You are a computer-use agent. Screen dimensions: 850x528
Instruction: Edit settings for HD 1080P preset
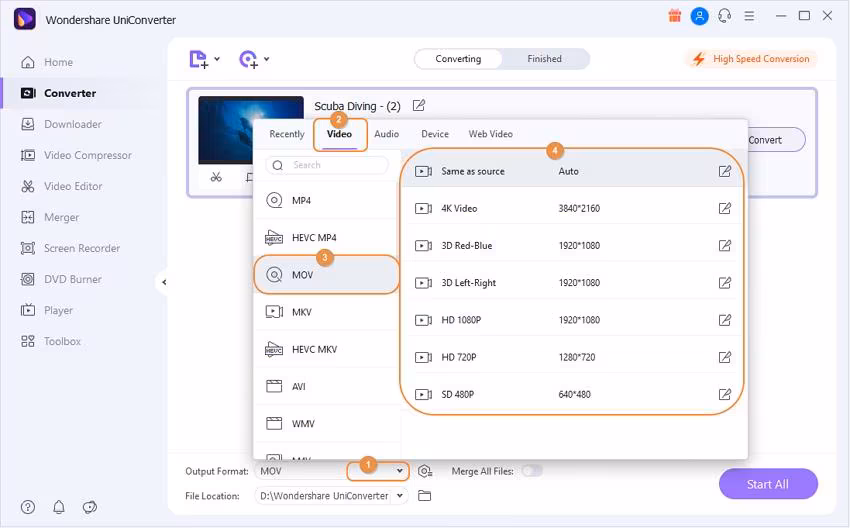pyautogui.click(x=725, y=320)
